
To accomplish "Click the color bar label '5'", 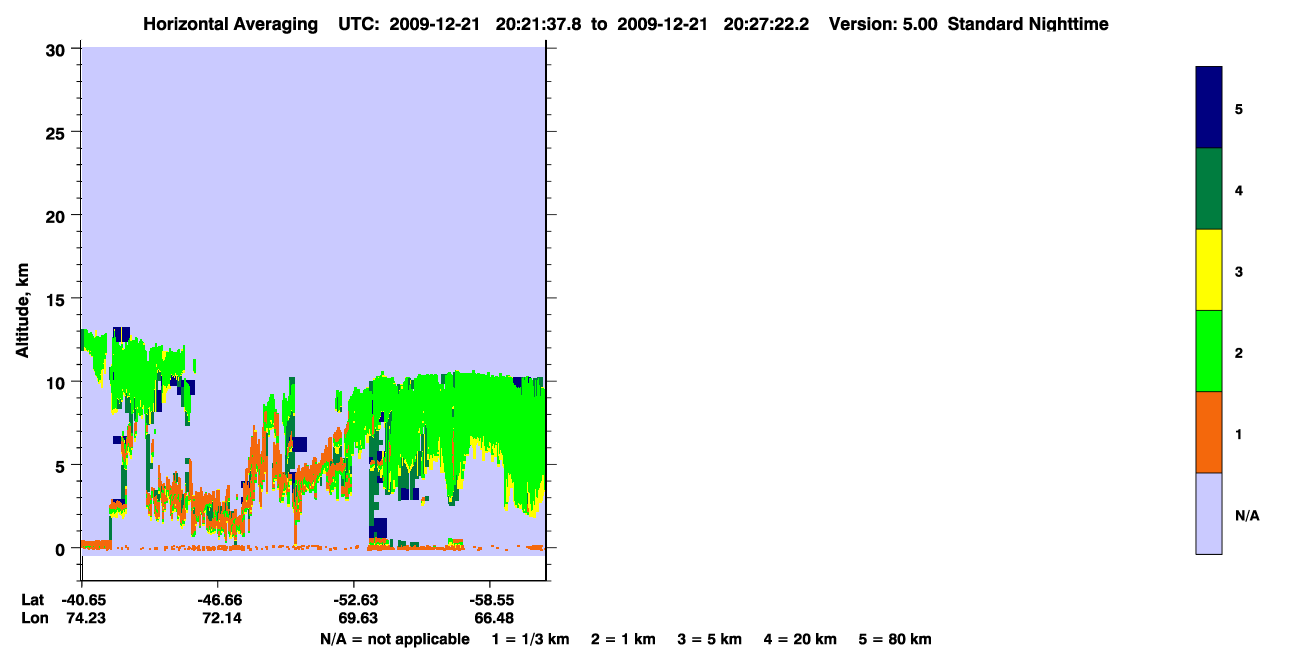I will tap(1239, 108).
